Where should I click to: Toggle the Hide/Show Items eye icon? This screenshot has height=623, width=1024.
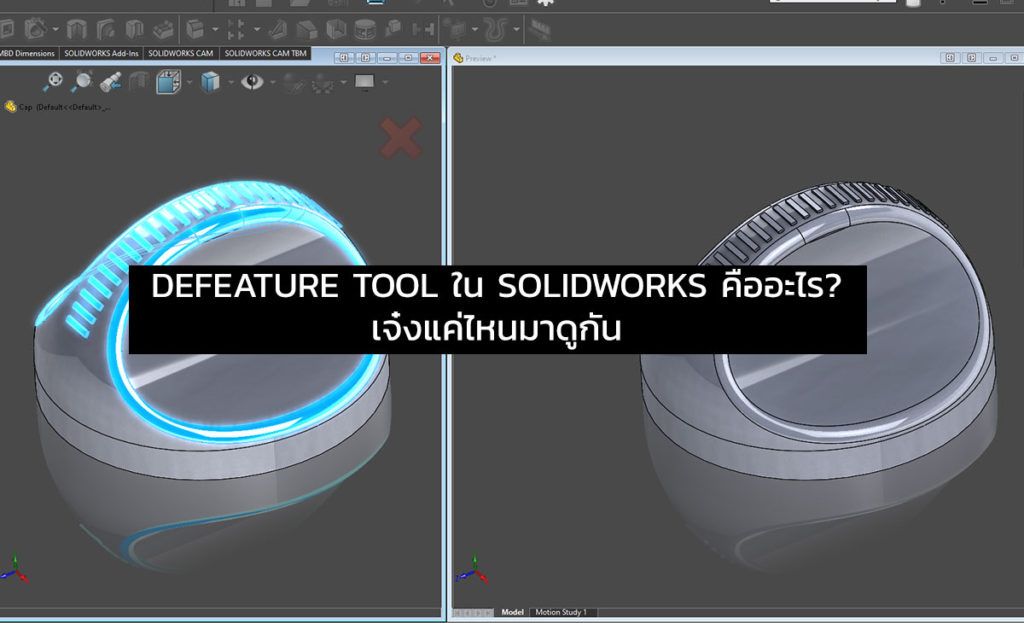[x=252, y=82]
